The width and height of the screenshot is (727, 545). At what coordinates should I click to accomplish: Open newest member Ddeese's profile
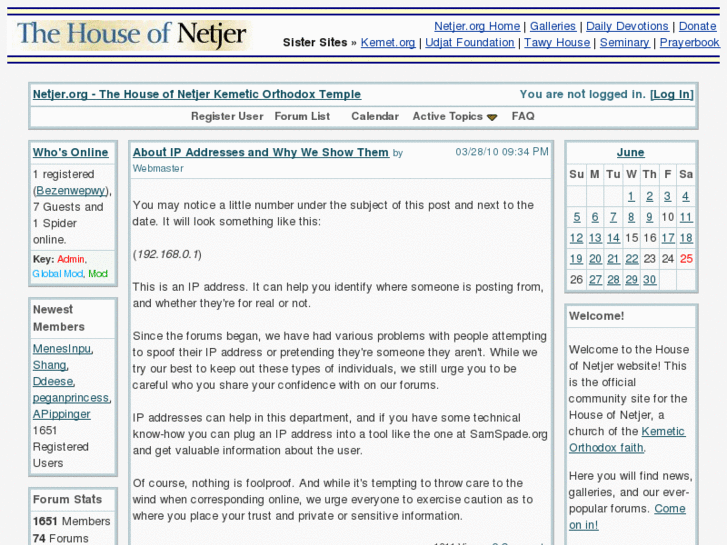53,381
